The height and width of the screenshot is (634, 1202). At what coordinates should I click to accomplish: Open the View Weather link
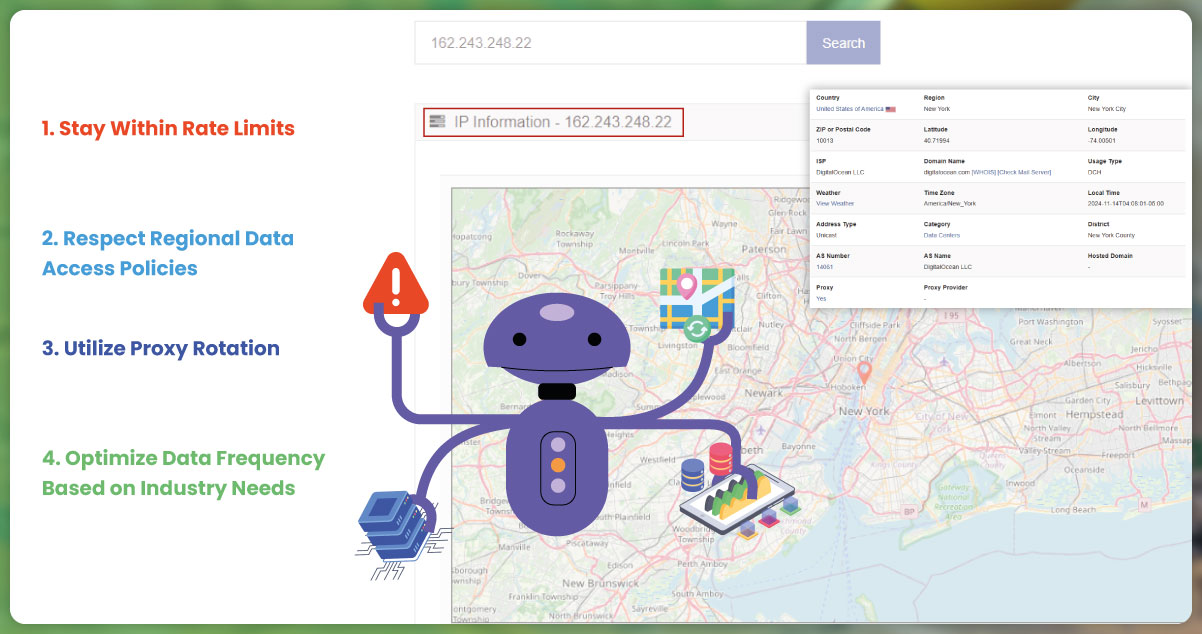[x=835, y=203]
